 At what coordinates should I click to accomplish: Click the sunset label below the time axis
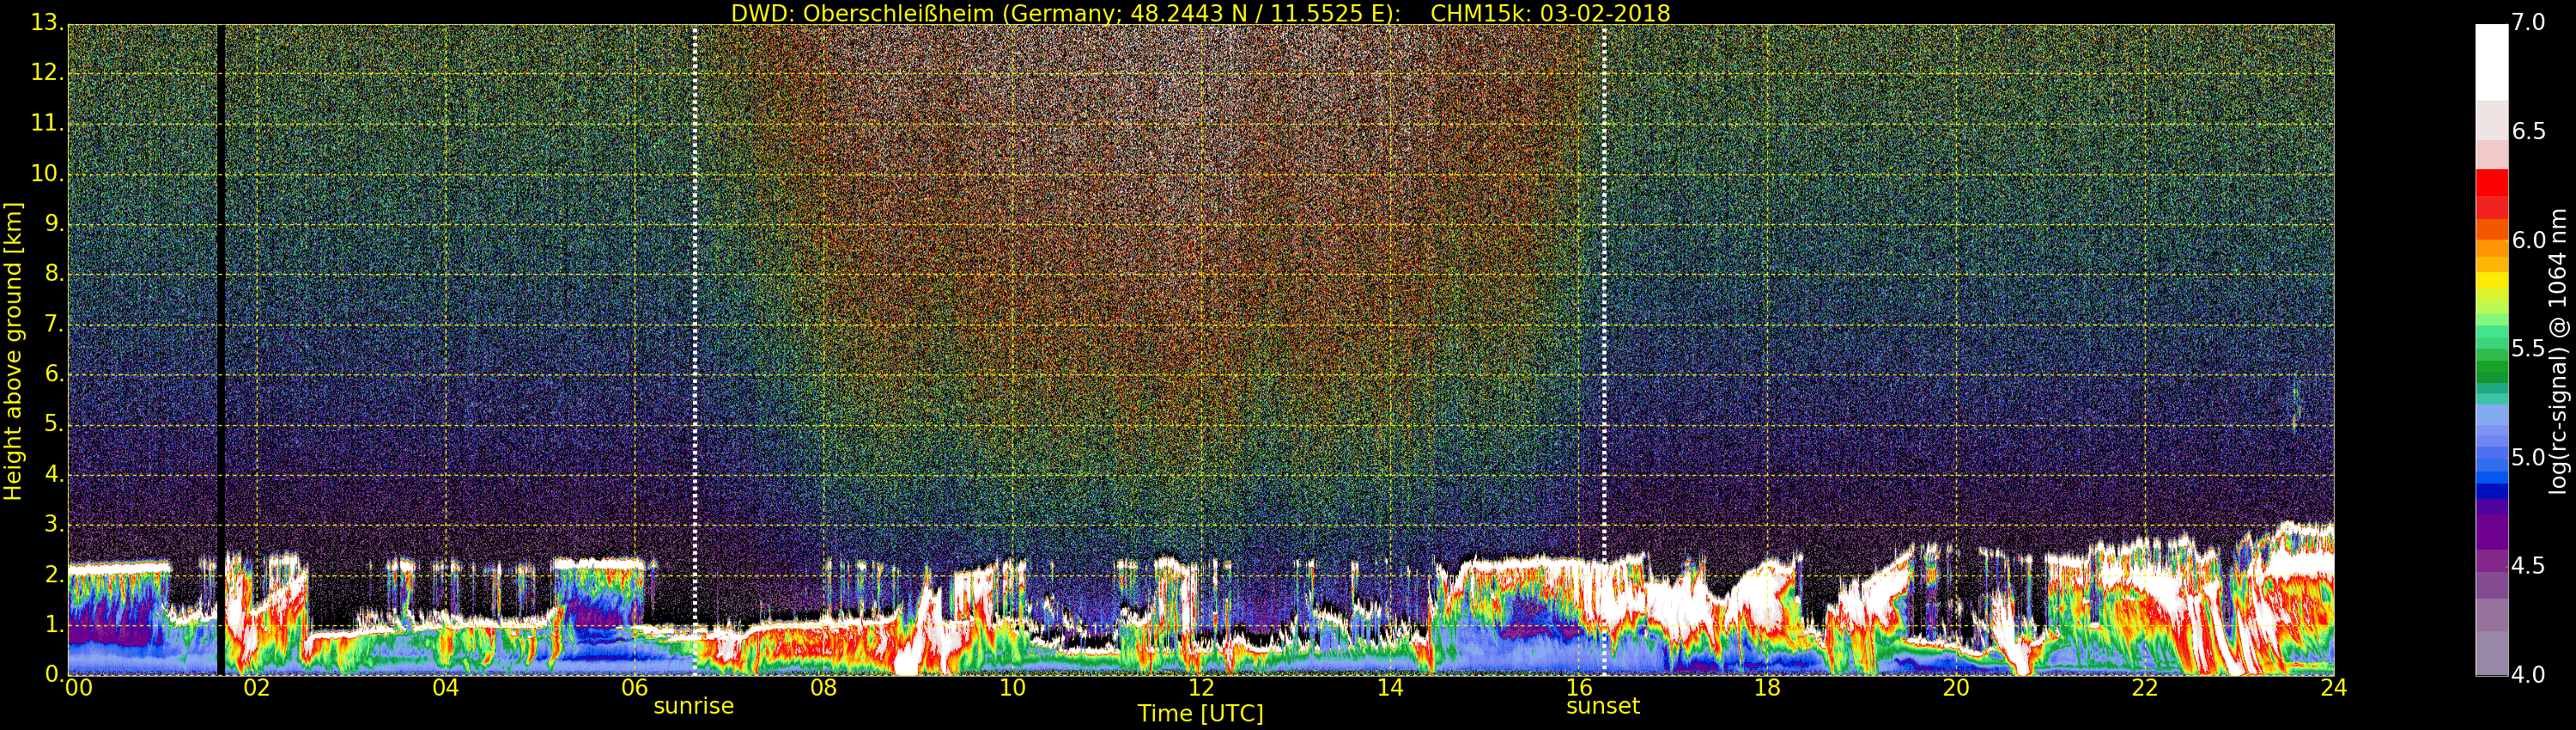click(1602, 706)
